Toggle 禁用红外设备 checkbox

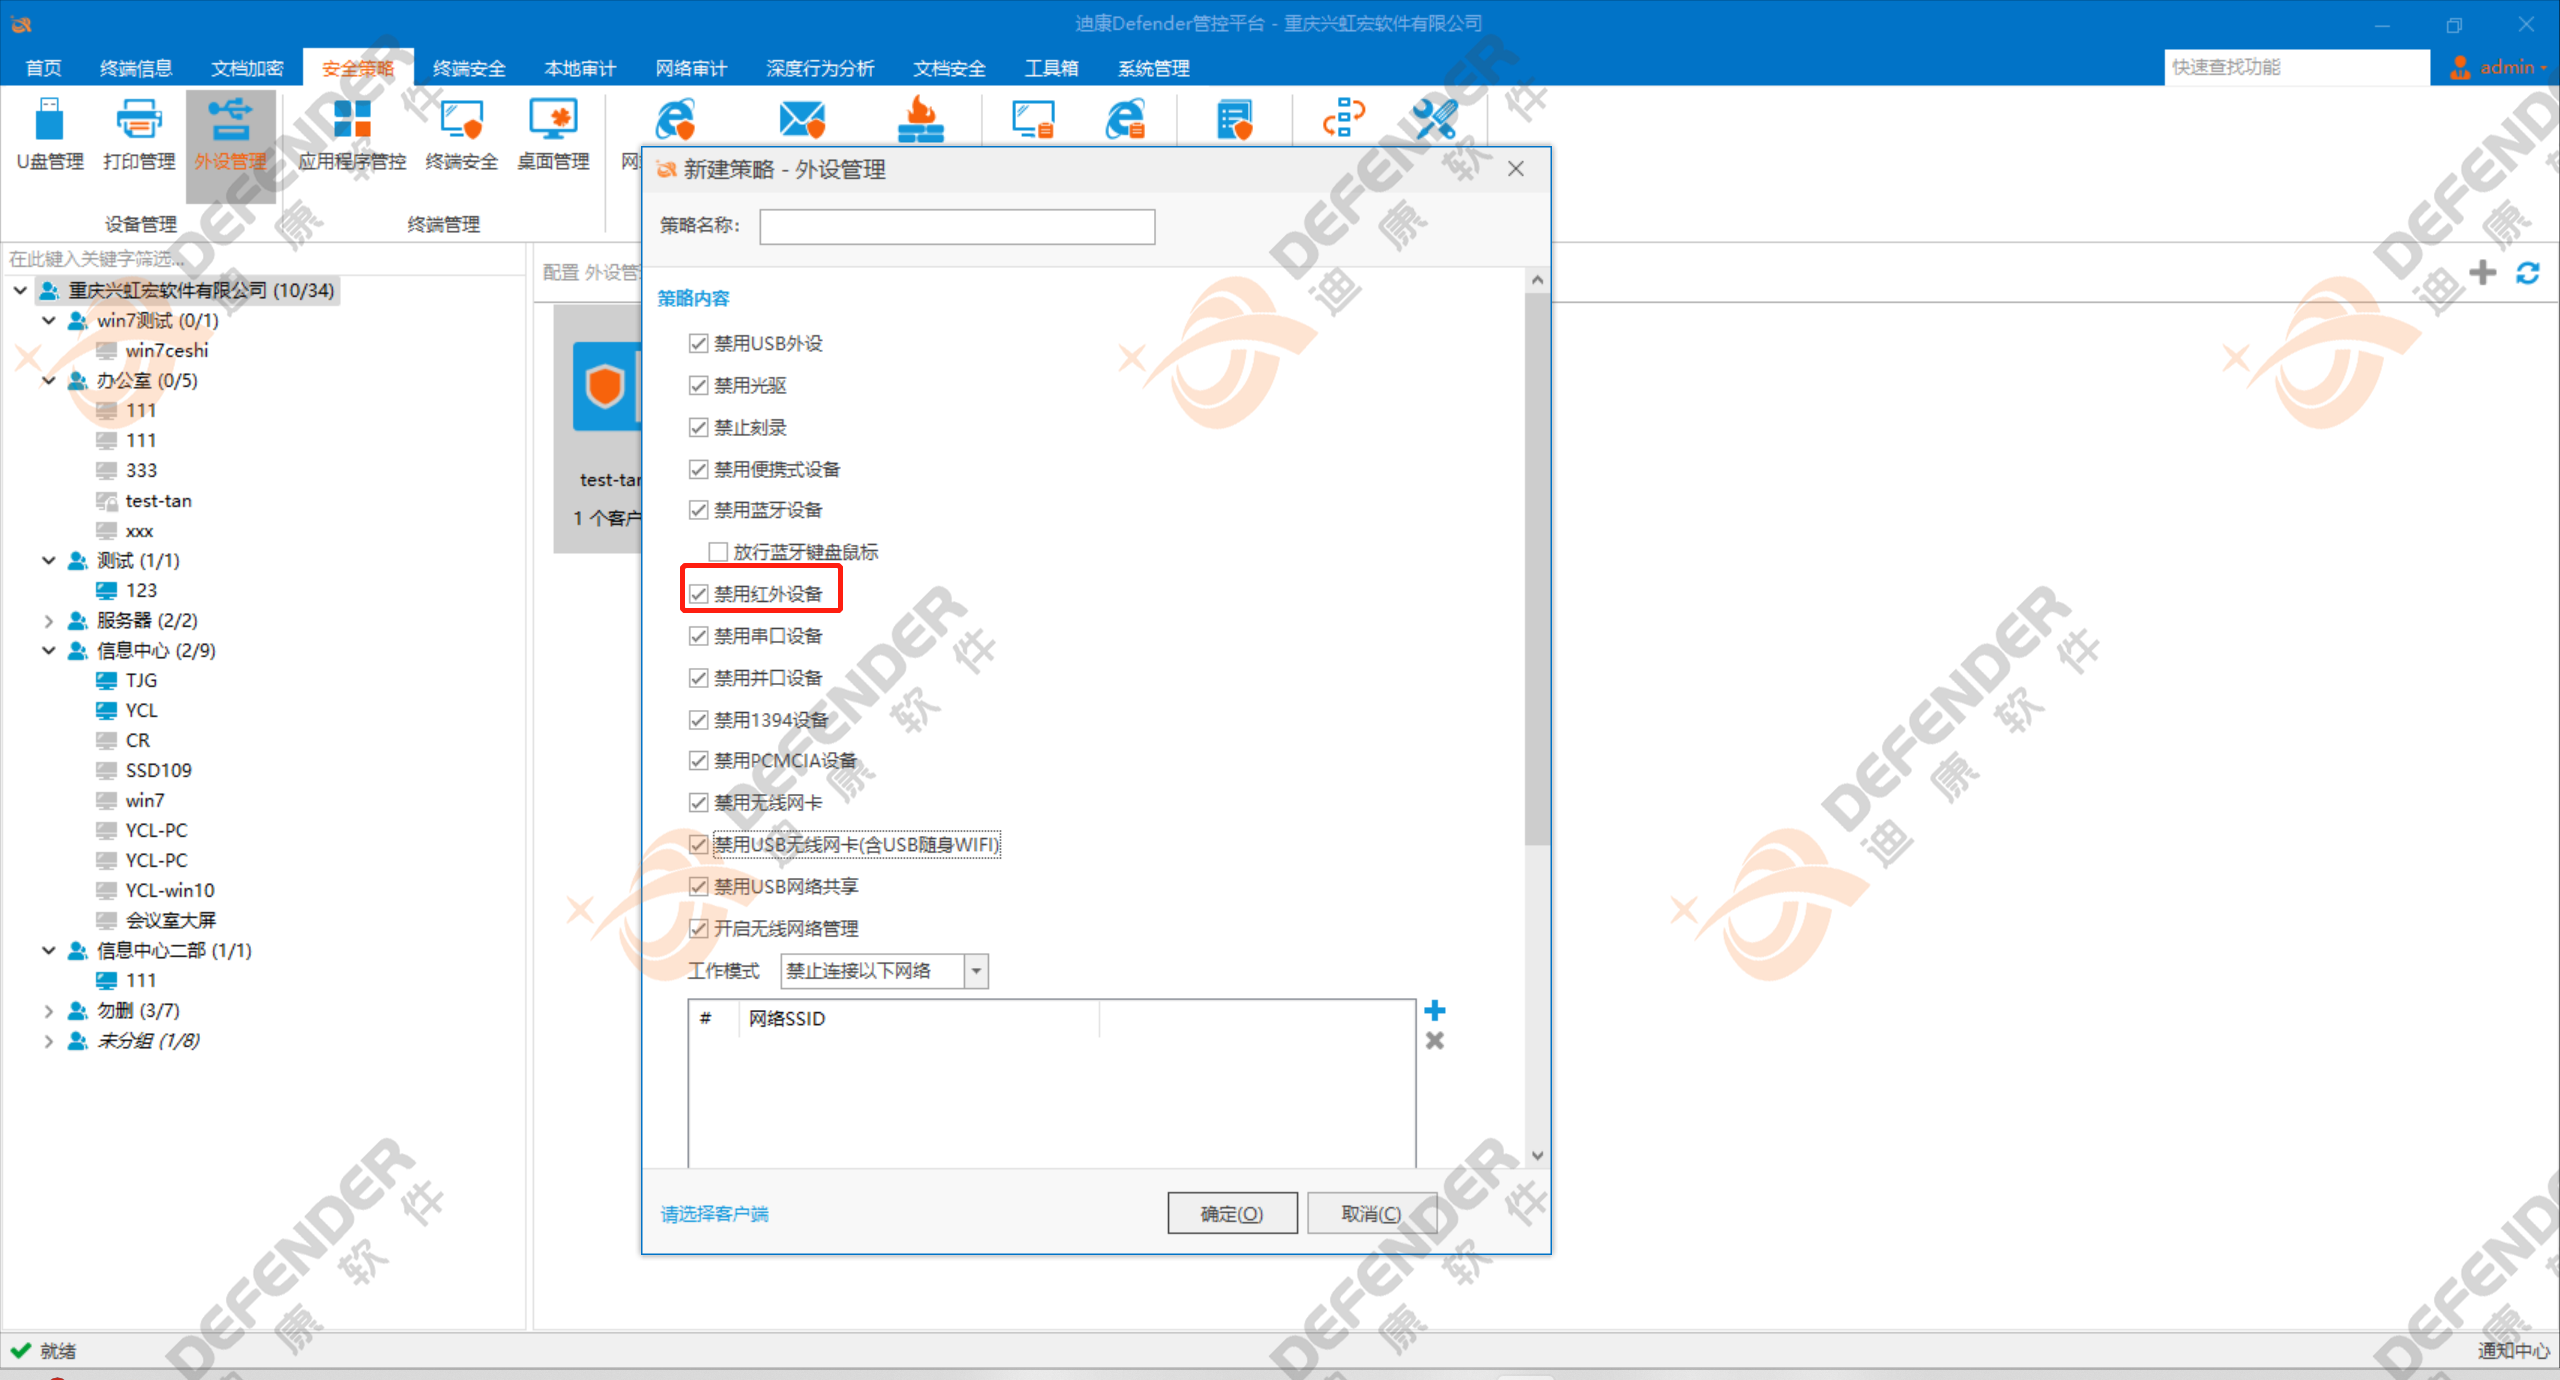pyautogui.click(x=698, y=594)
